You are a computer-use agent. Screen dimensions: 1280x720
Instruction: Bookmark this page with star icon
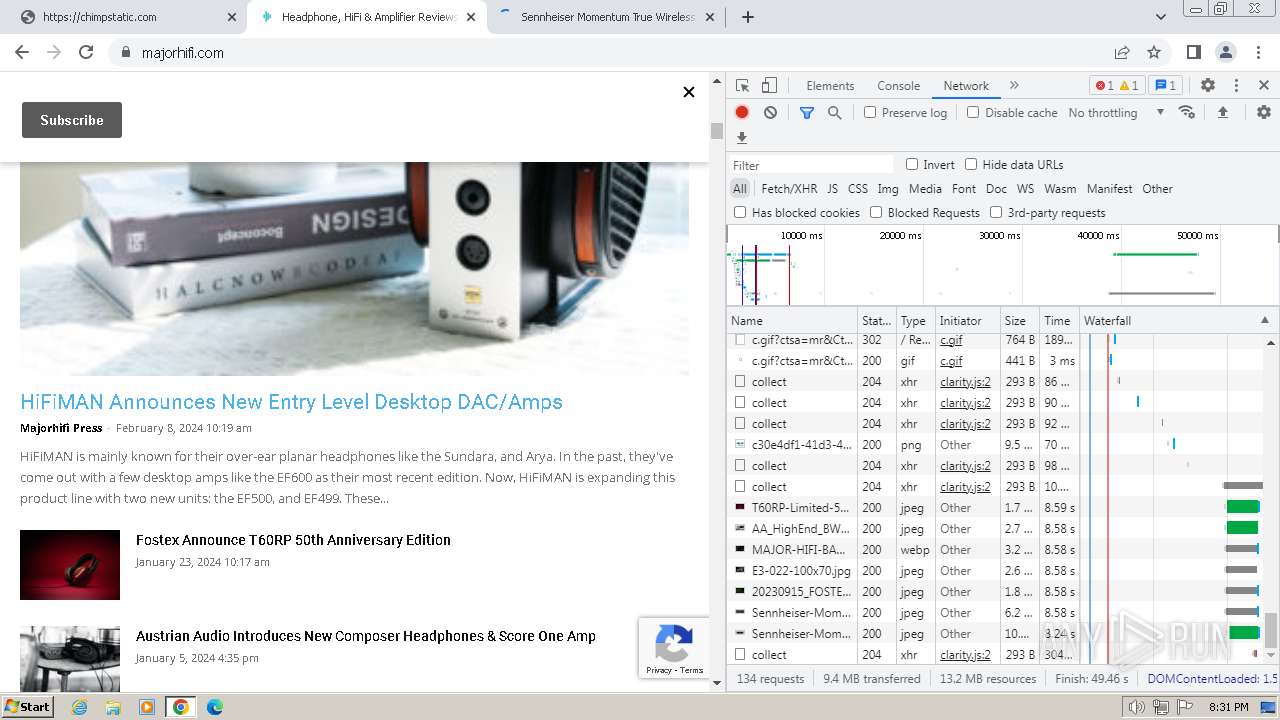pos(1154,53)
